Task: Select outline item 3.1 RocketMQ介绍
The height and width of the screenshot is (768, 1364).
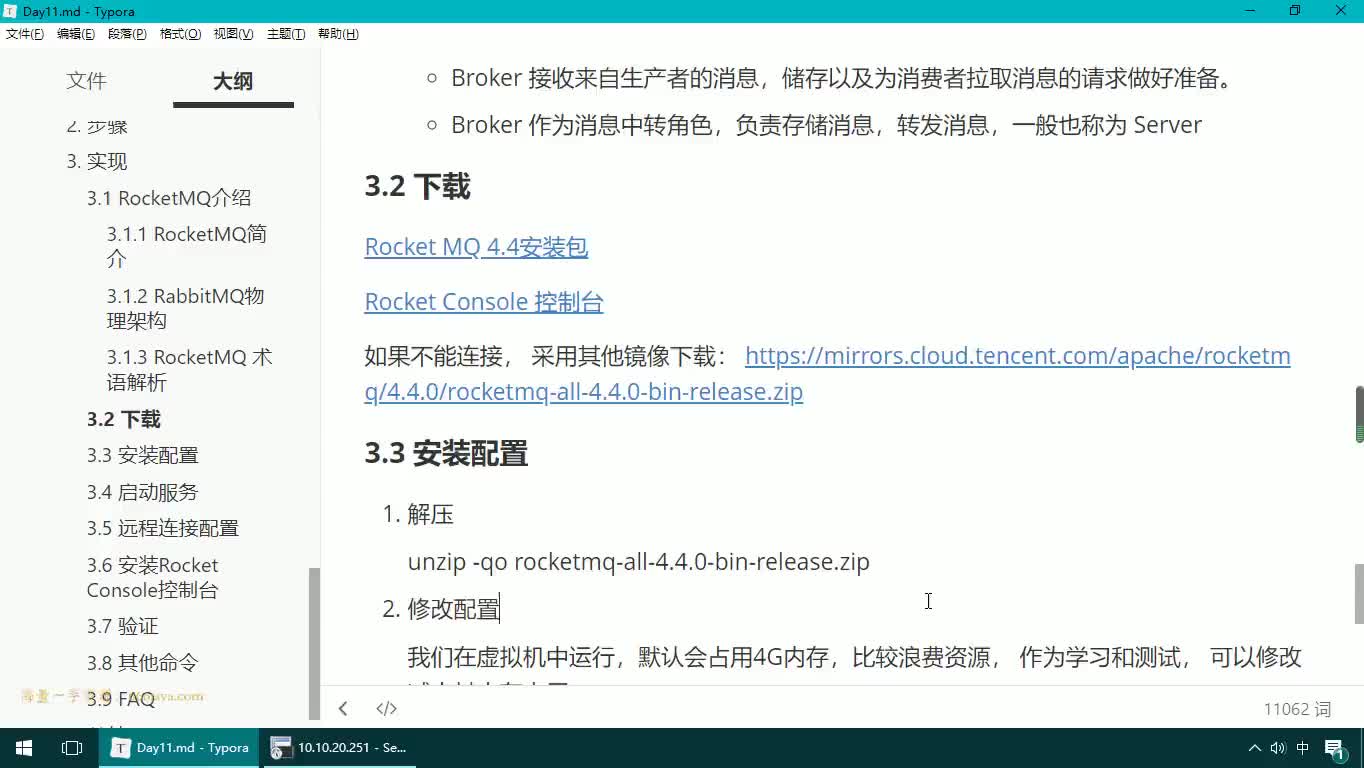Action: pyautogui.click(x=169, y=198)
